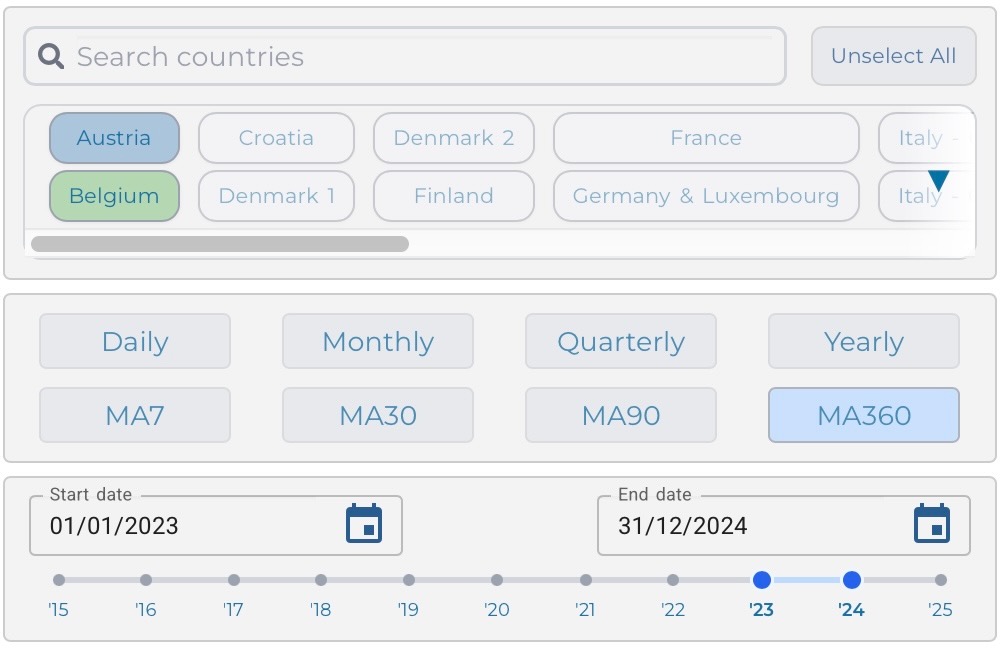The height and width of the screenshot is (650, 1004).
Task: Jump to the '19 timeline point
Action: pyautogui.click(x=409, y=580)
